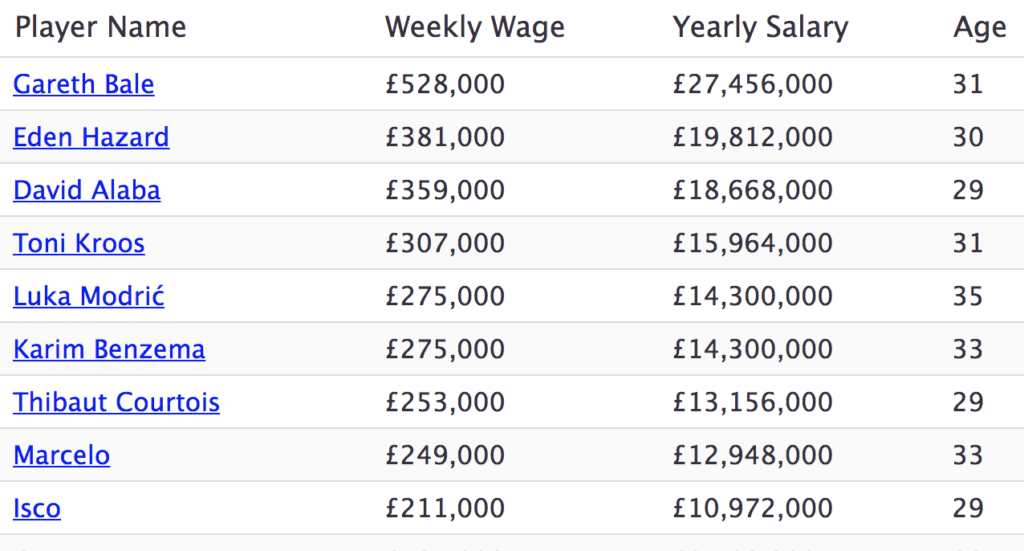This screenshot has height=551, width=1024.
Task: Click the £27,456,000 yearly salary cell
Action: coord(753,84)
